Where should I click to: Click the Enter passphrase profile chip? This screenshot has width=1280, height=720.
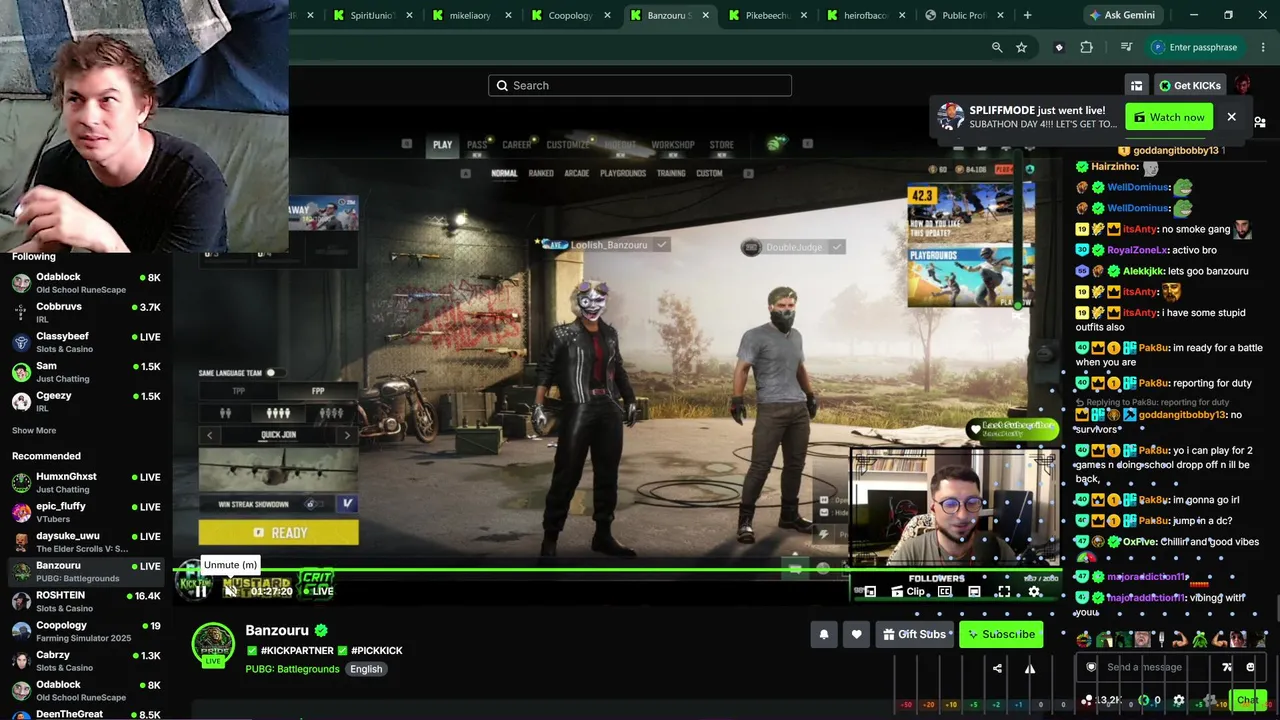[x=1196, y=47]
